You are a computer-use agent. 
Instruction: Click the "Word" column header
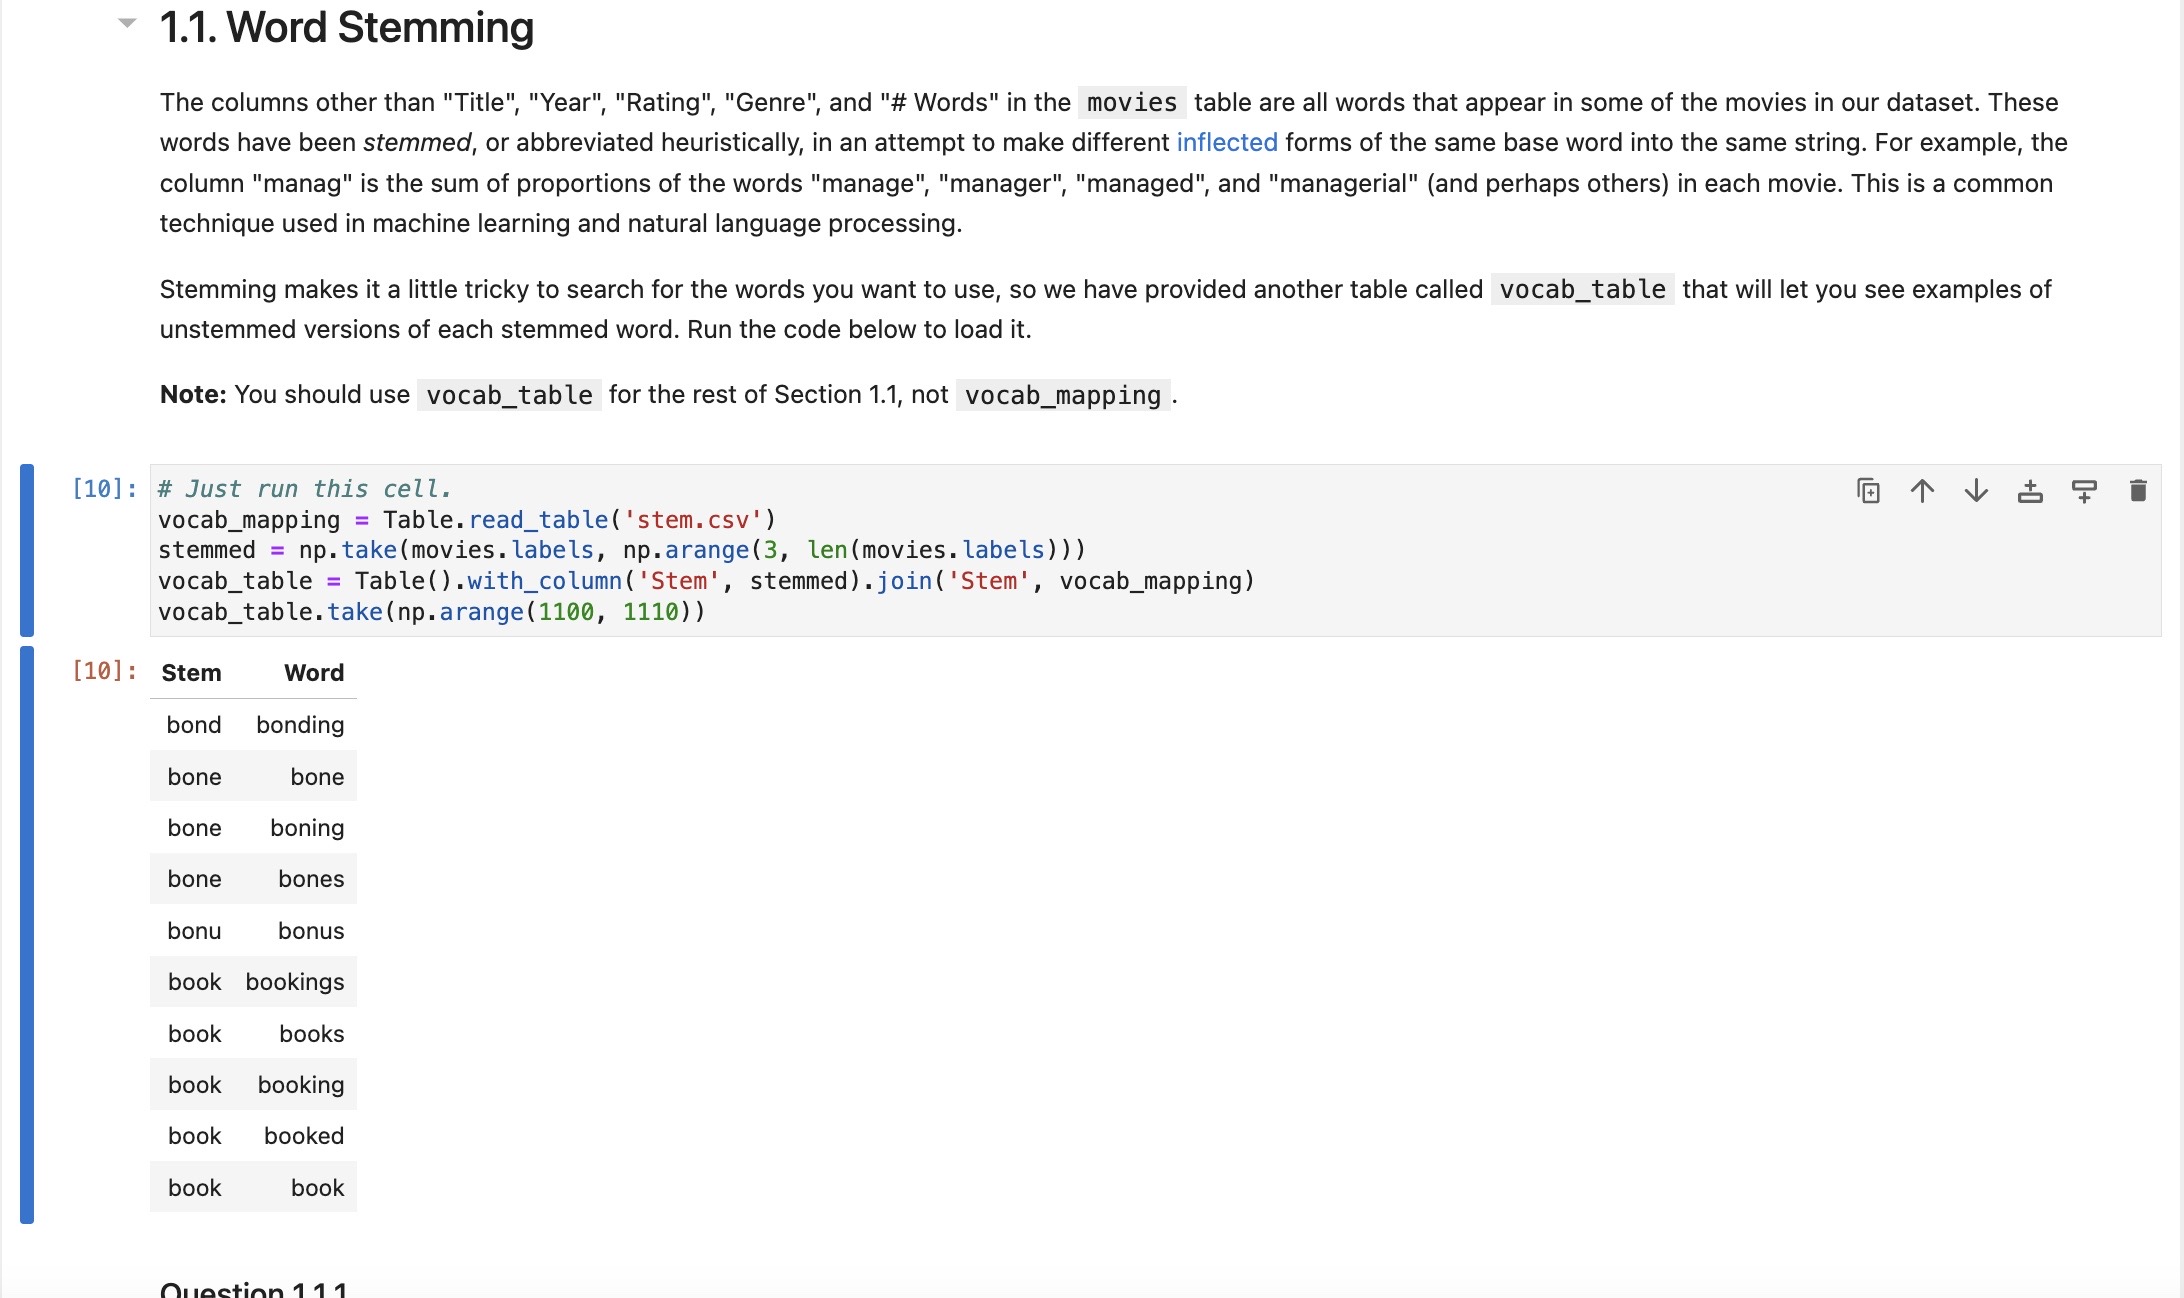pos(313,673)
